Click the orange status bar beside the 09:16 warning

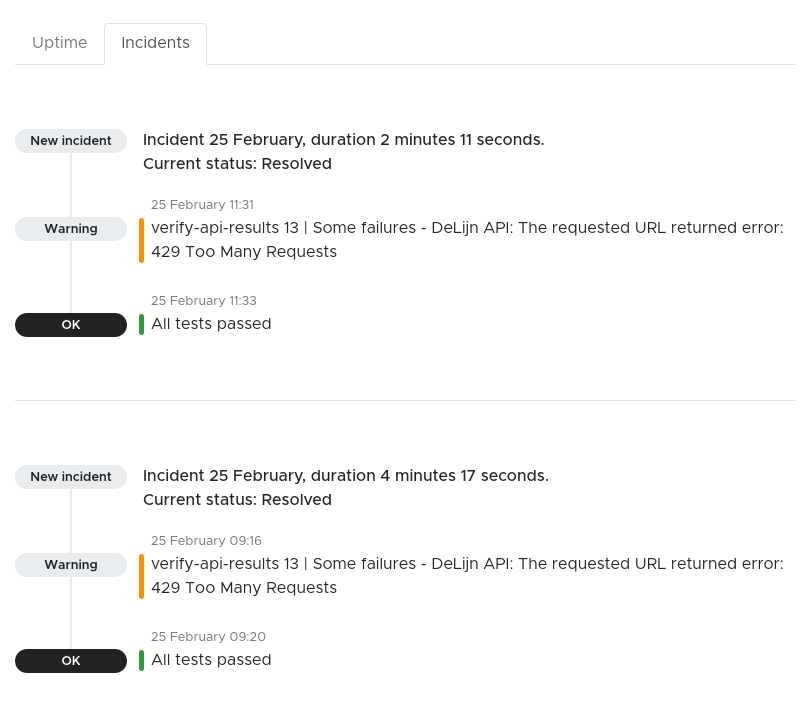point(142,576)
